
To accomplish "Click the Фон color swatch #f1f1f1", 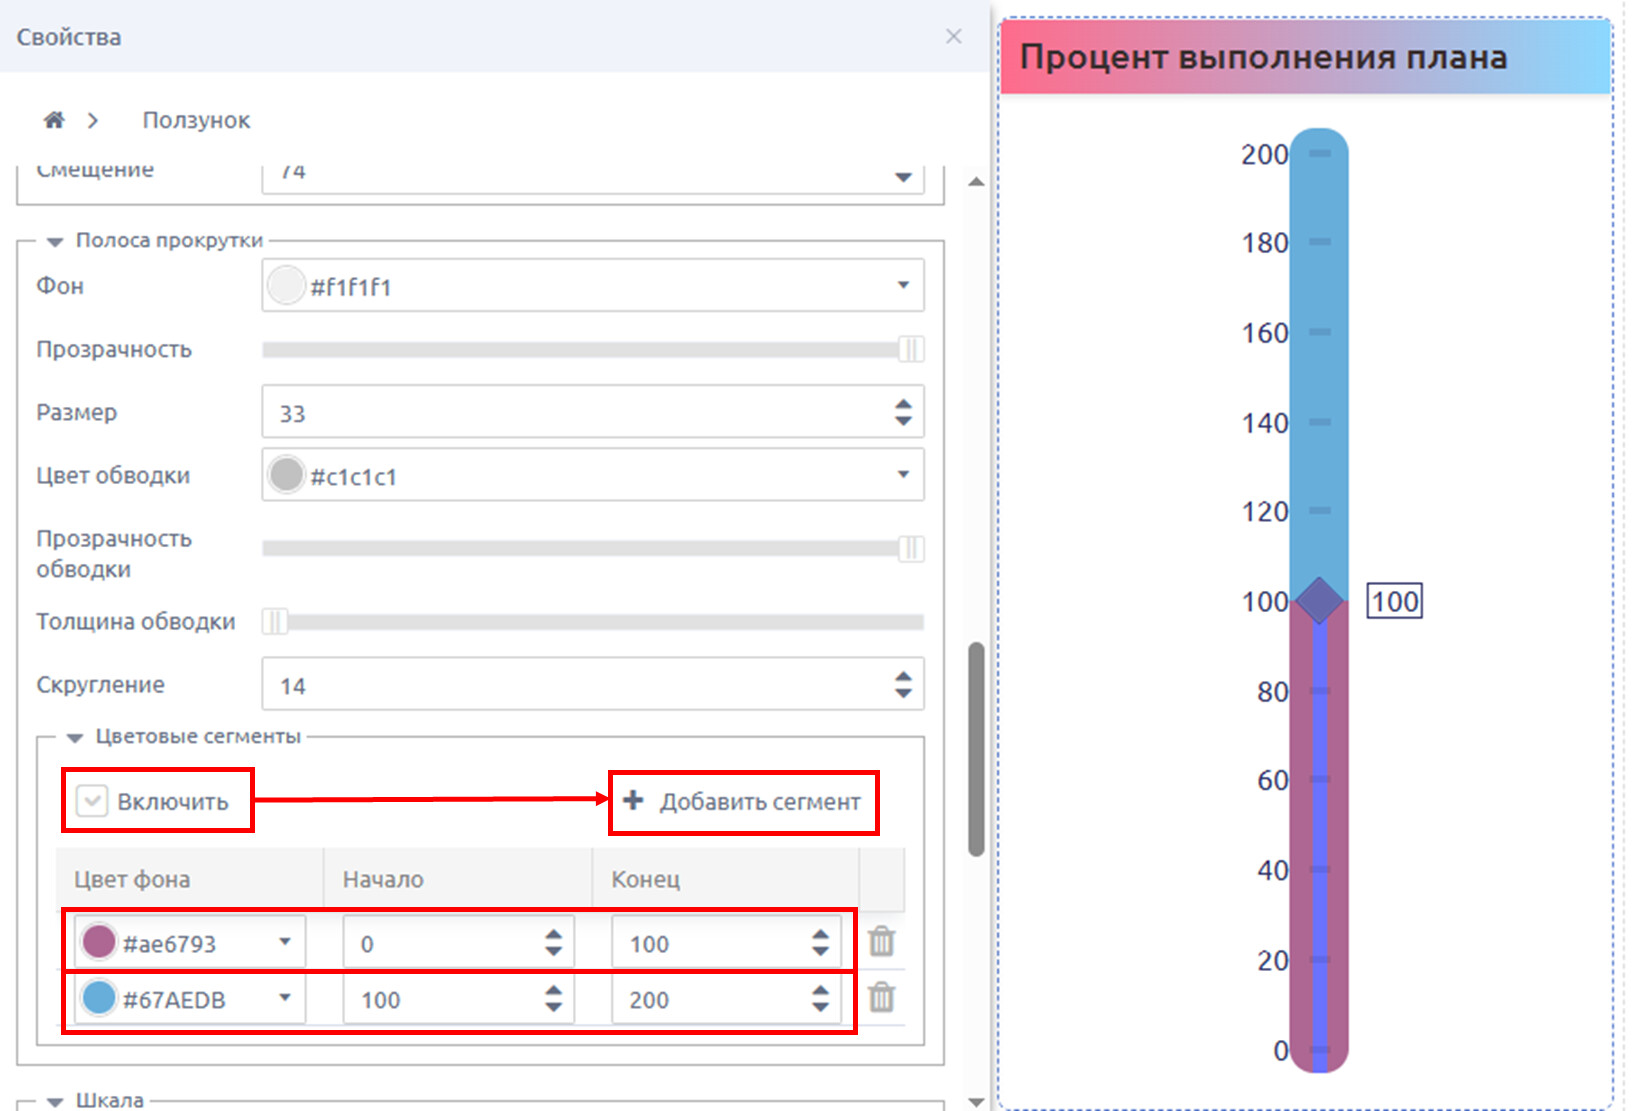I will pos(286,286).
